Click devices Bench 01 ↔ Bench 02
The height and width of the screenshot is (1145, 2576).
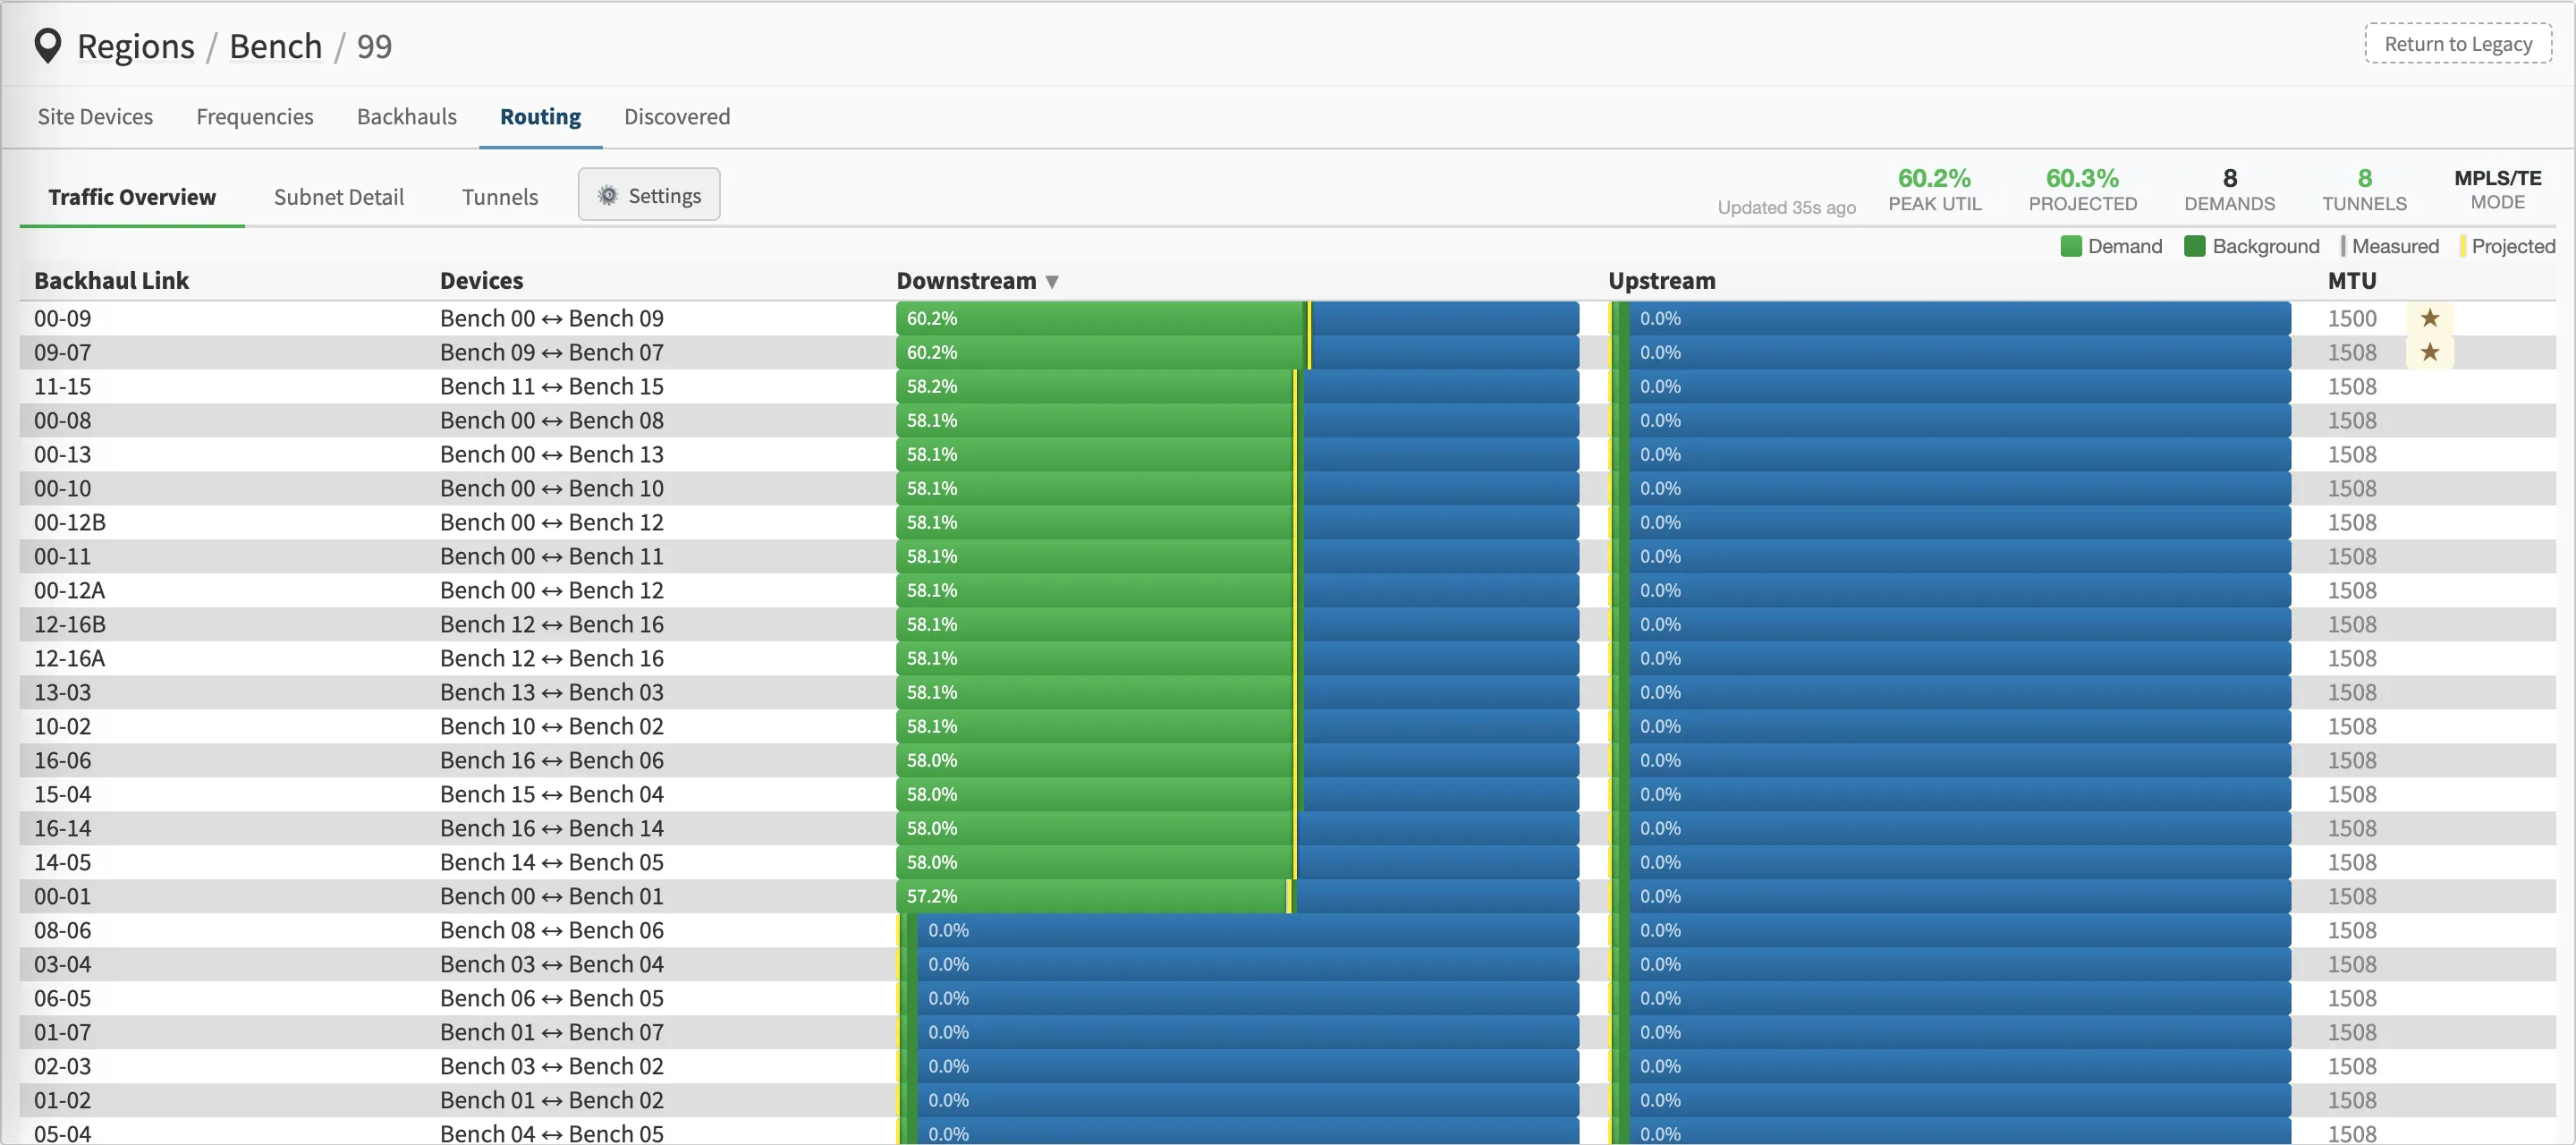point(551,1100)
